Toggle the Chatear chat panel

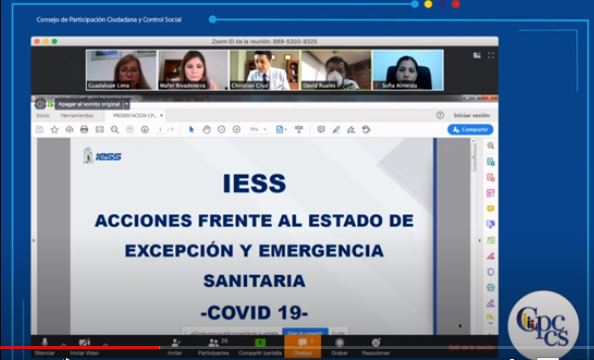(x=303, y=346)
